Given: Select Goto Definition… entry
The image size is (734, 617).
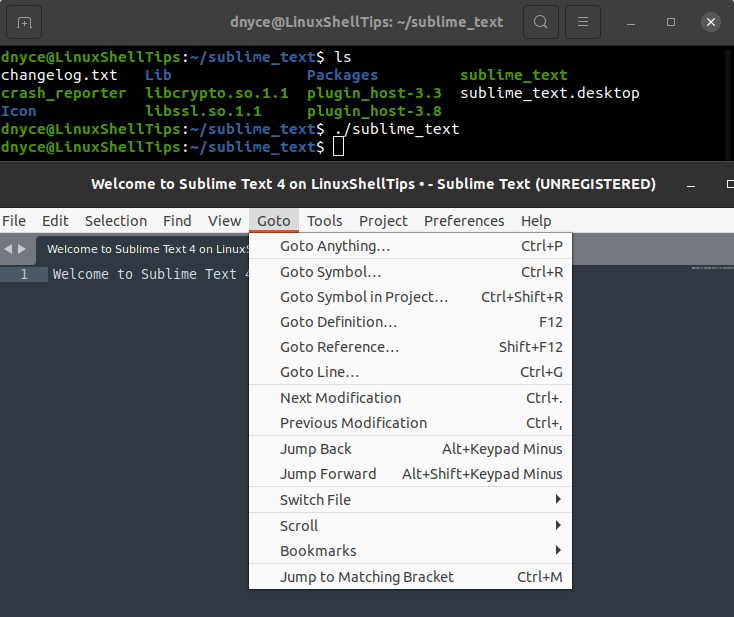Looking at the screenshot, I should pyautogui.click(x=411, y=322).
